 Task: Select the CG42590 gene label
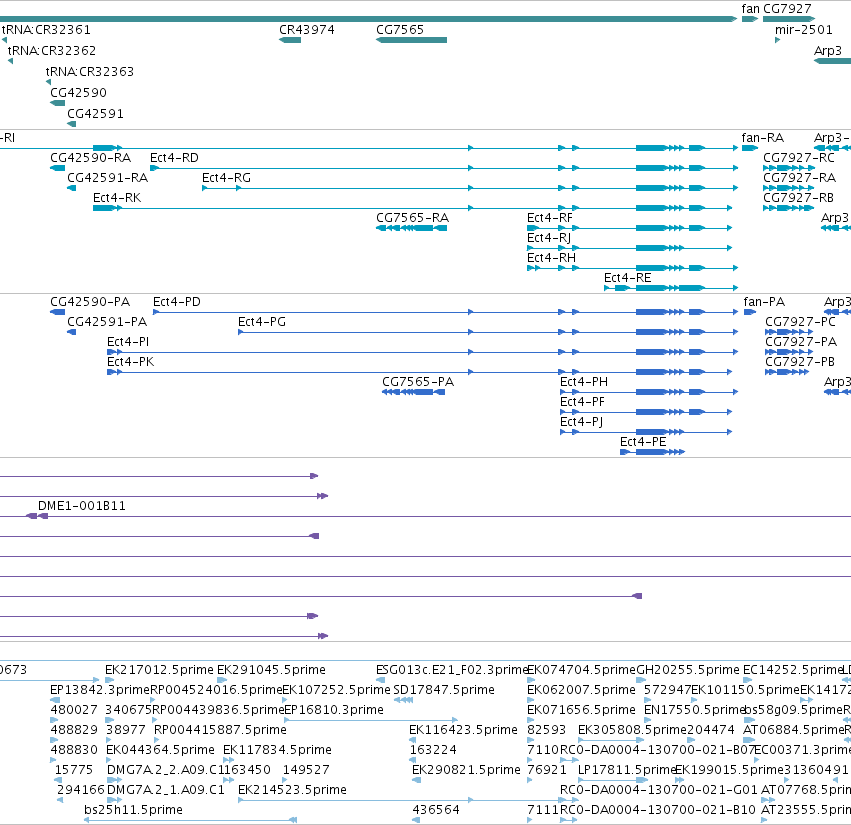(79, 93)
